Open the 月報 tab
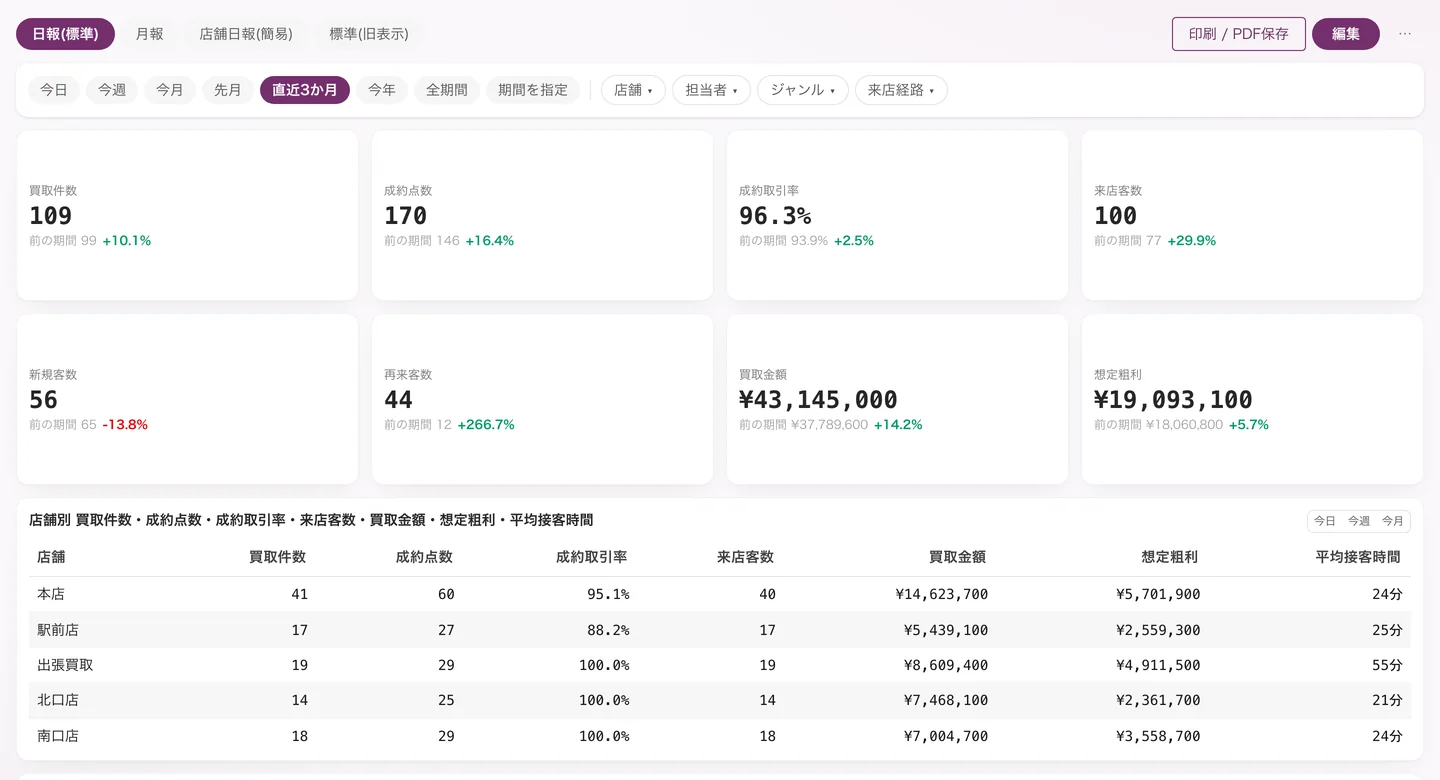 click(x=150, y=34)
